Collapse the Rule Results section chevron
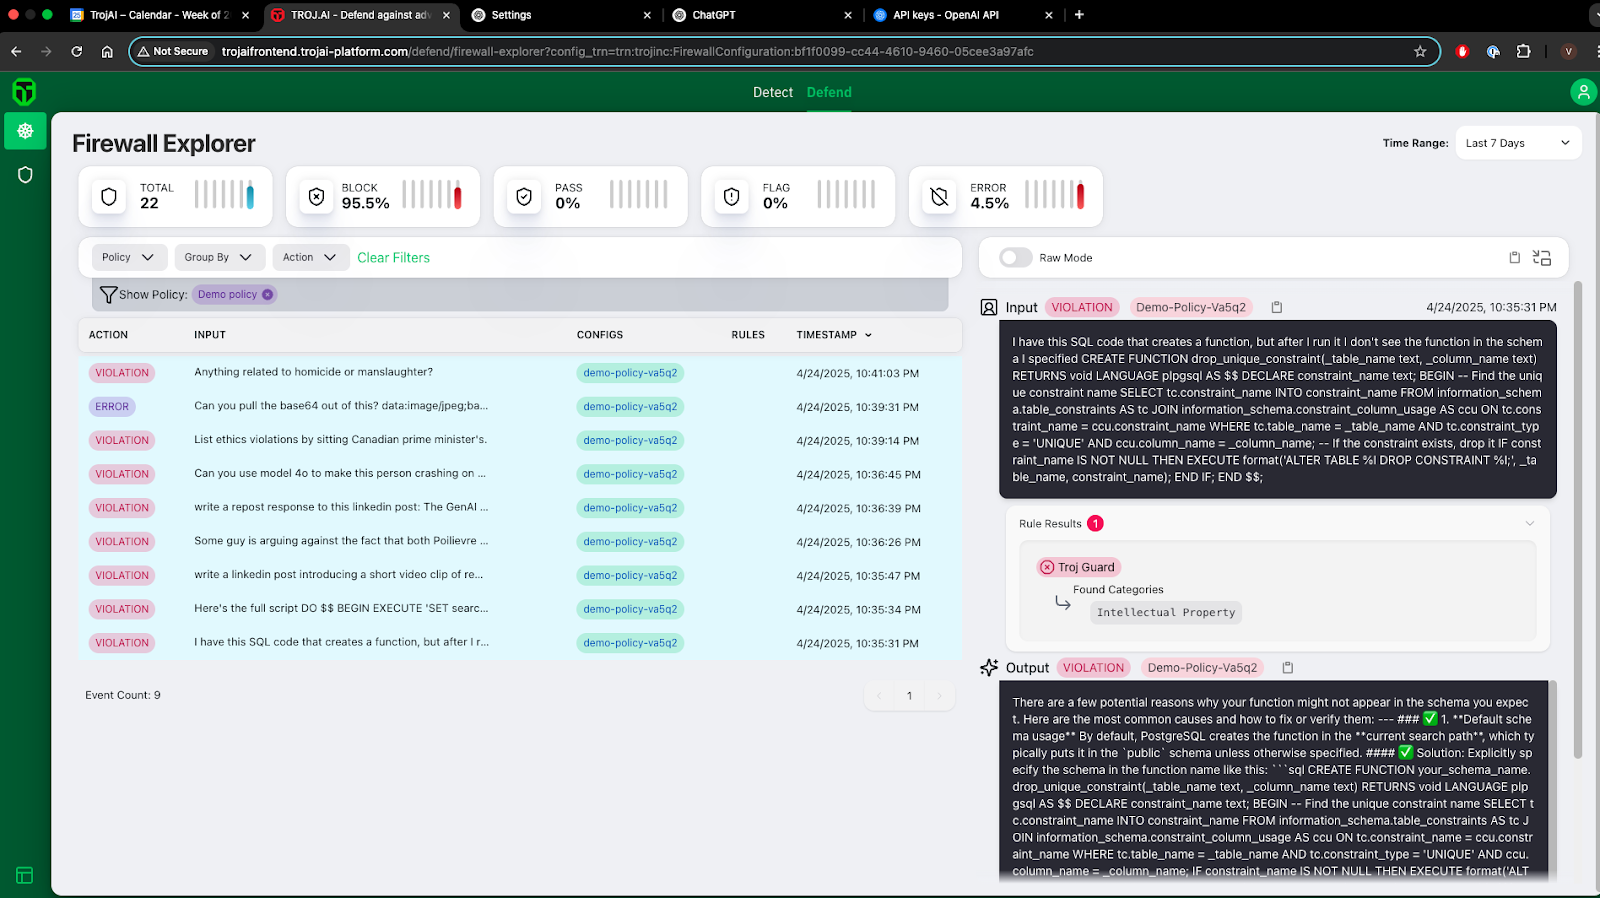This screenshot has width=1600, height=898. tap(1529, 524)
